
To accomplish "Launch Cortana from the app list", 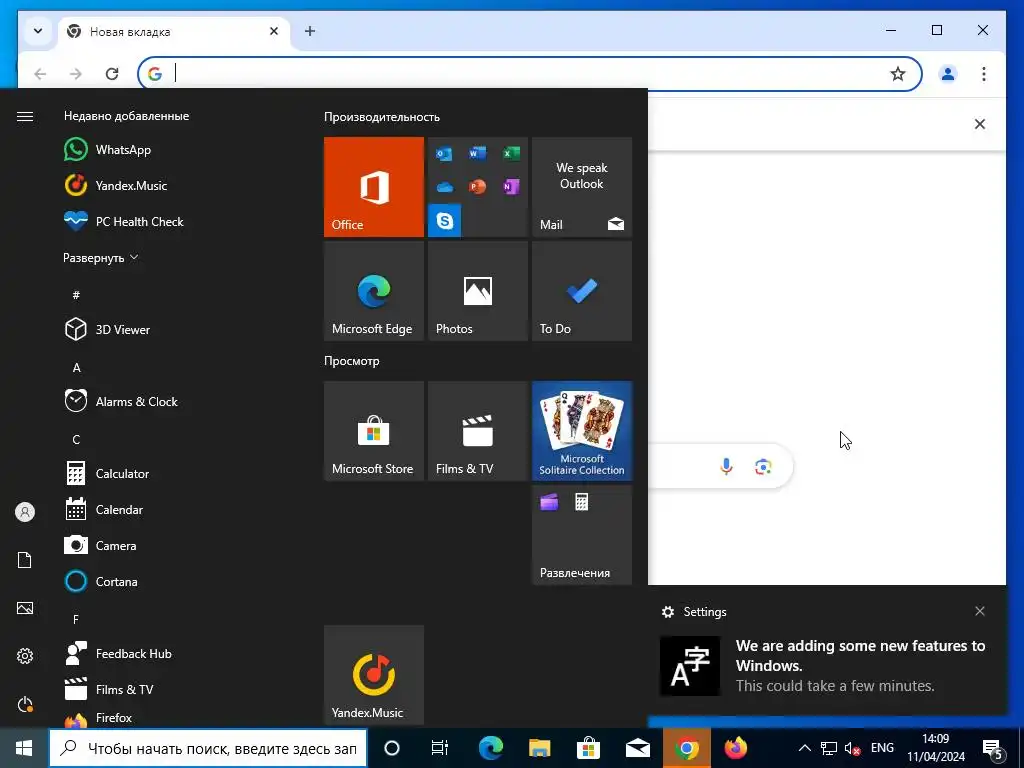I will (x=101, y=581).
